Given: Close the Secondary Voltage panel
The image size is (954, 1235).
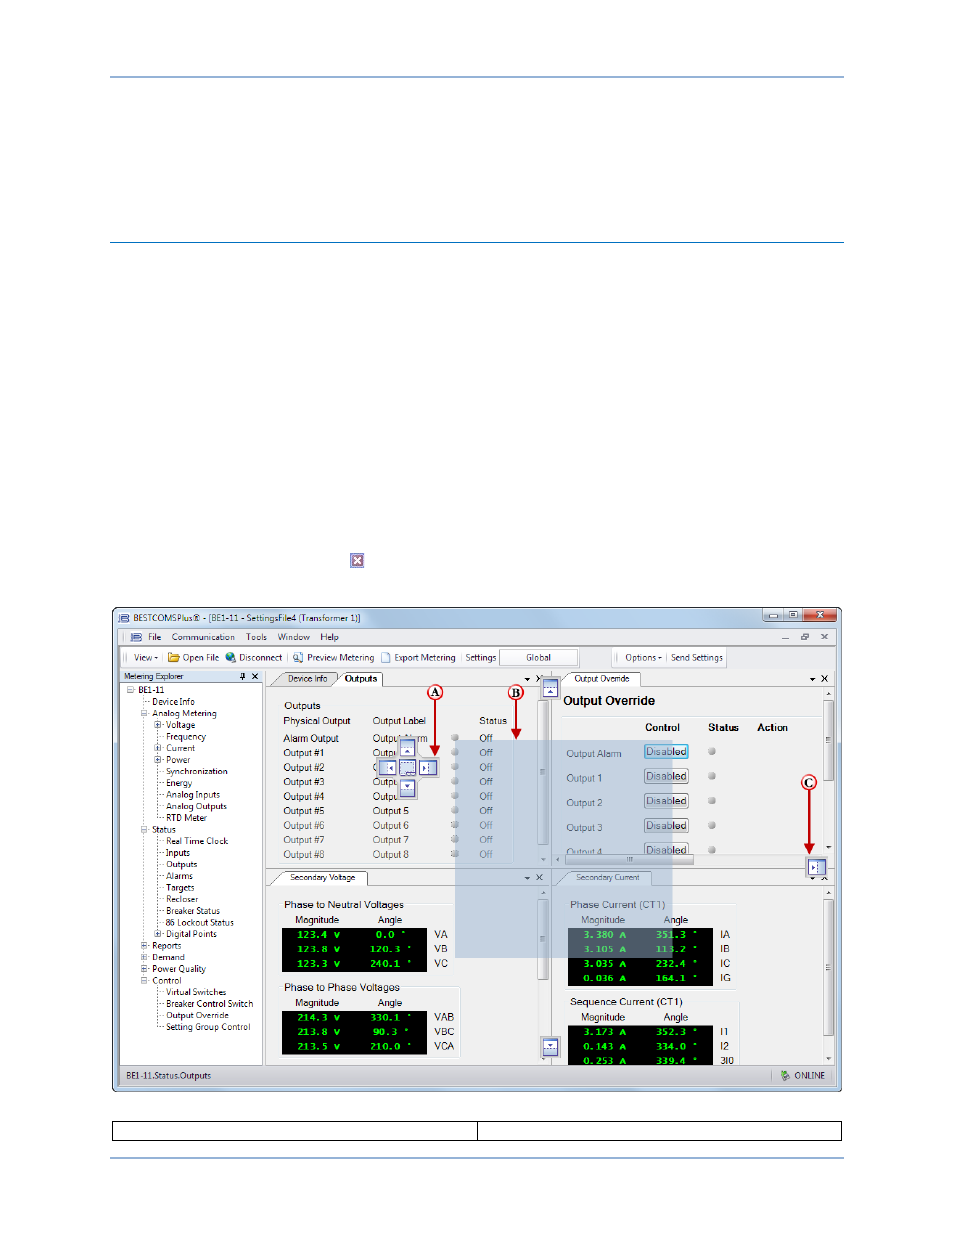Looking at the screenshot, I should 540,878.
